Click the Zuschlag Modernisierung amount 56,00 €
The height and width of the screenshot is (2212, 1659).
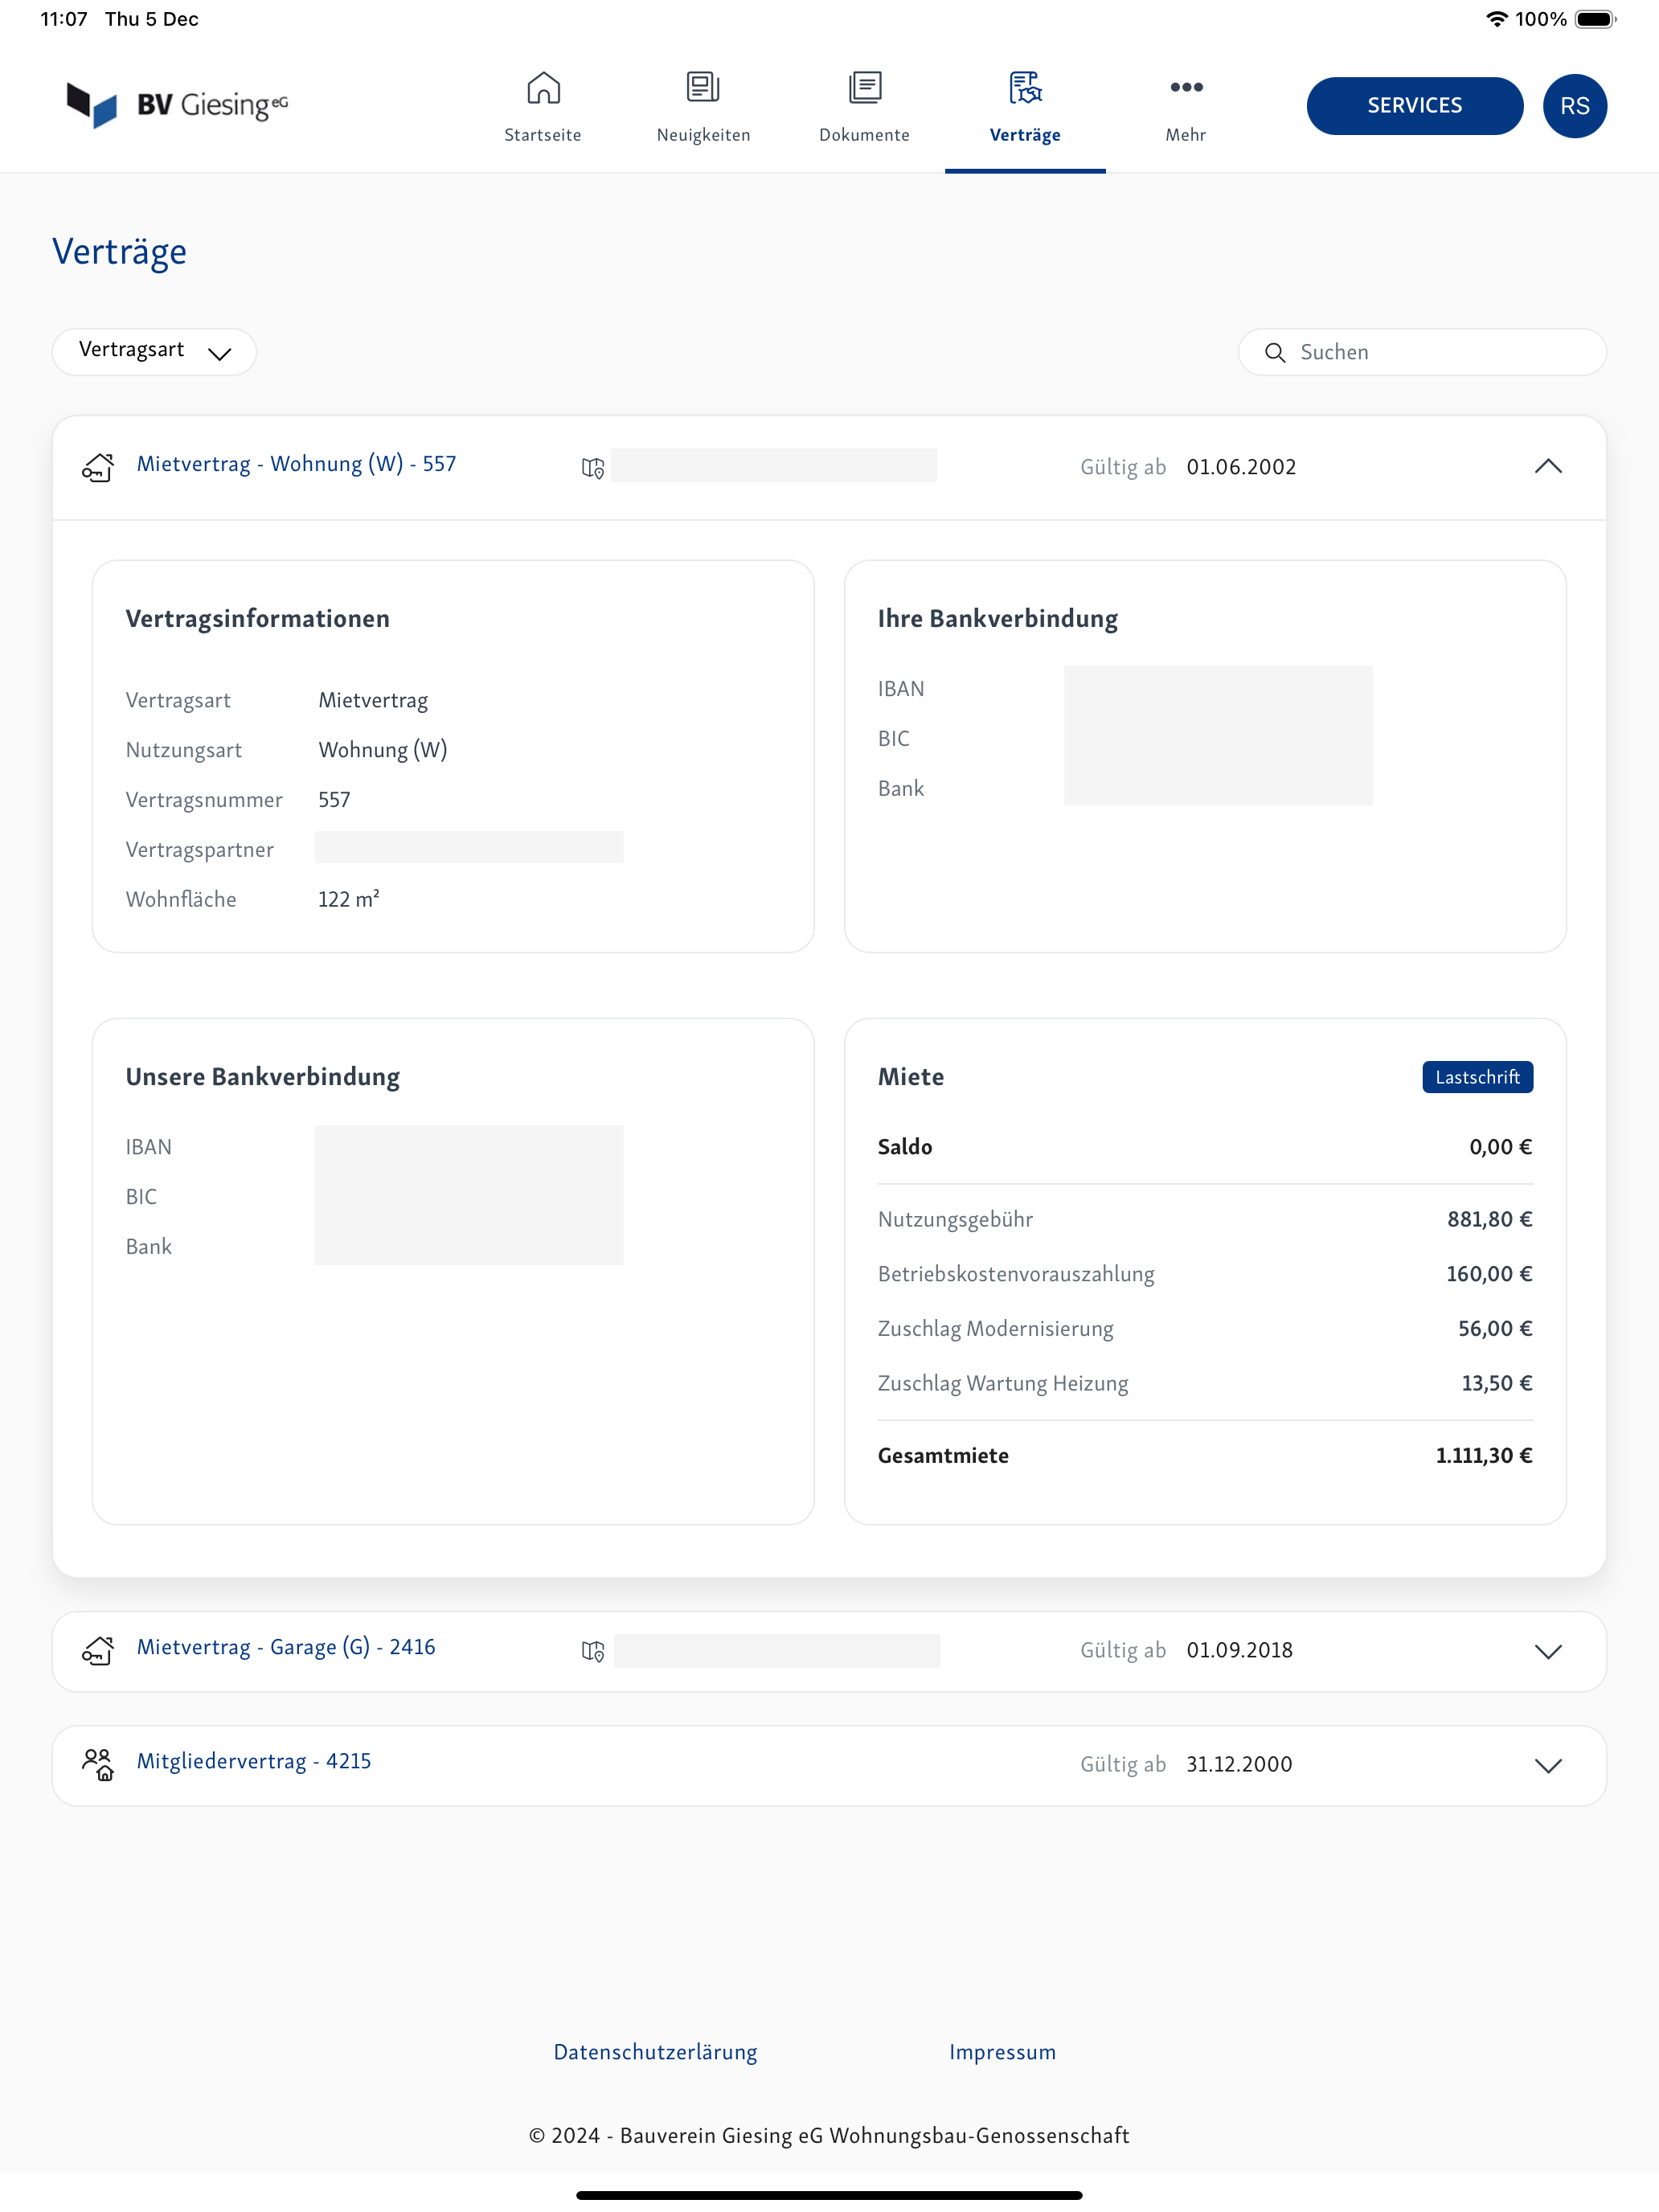point(1495,1329)
